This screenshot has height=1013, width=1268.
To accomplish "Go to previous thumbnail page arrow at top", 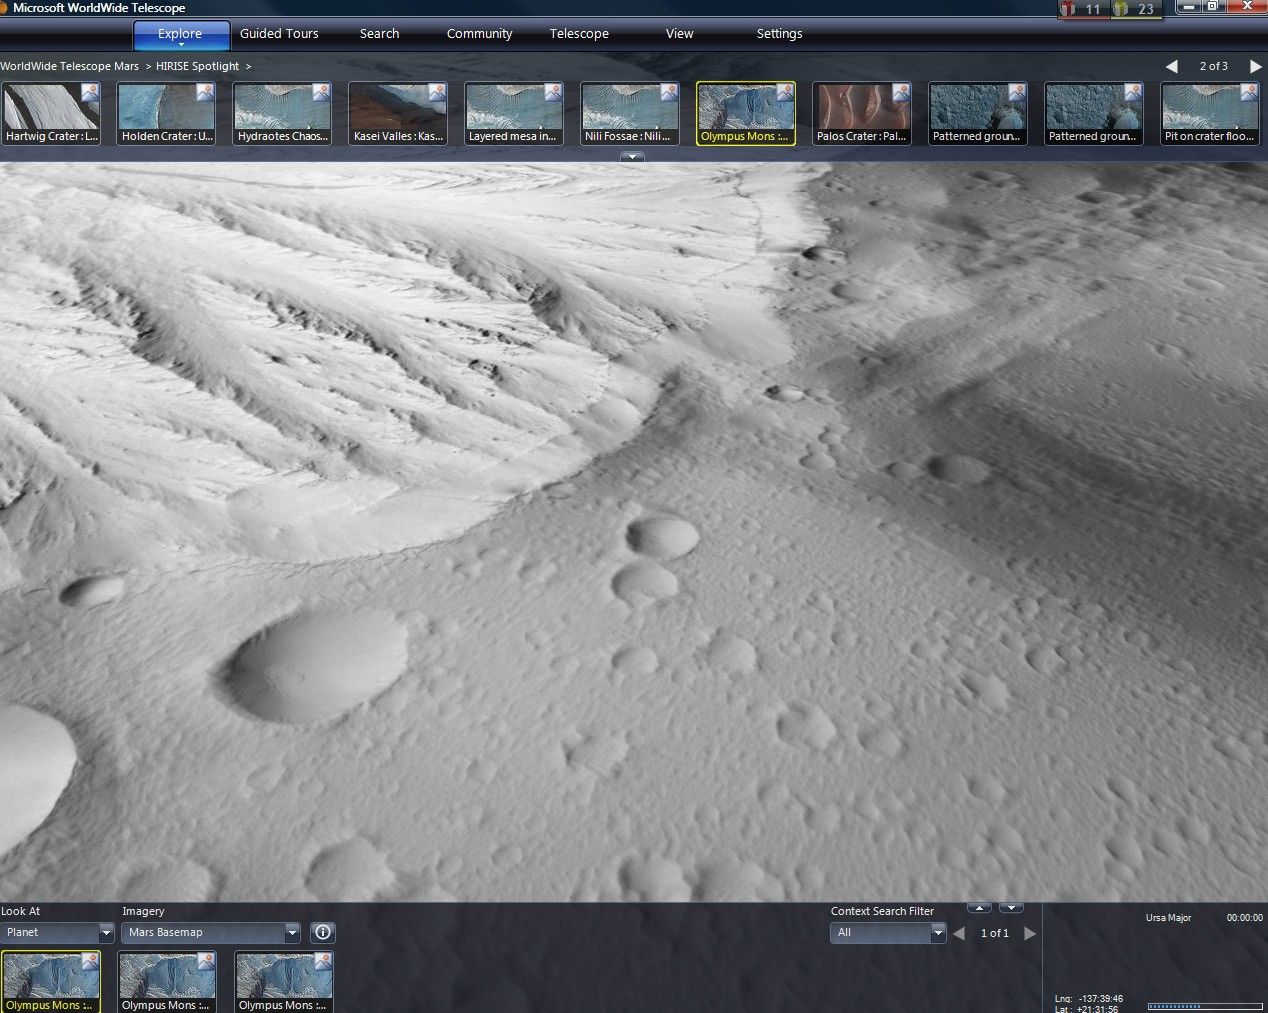I will [1172, 66].
